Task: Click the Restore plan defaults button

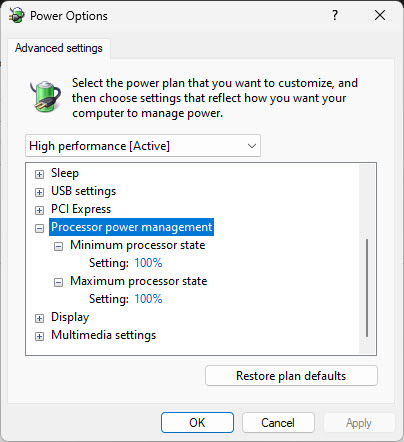Action: pos(291,376)
